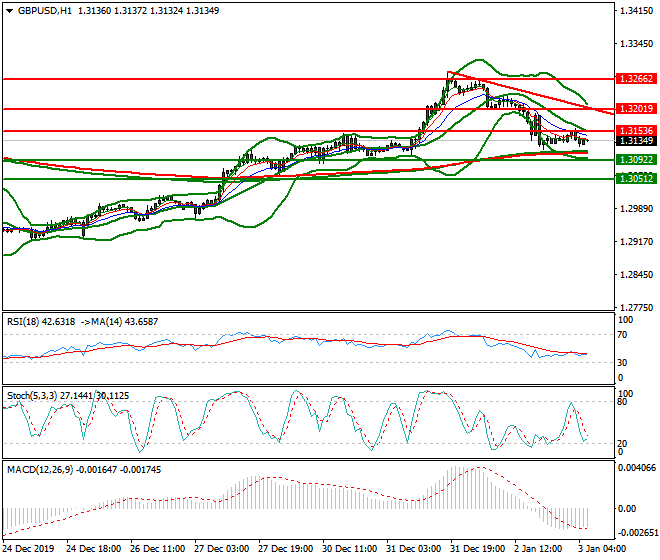The image size is (660, 560).
Task: Click the 1.27750 price scale value
Action: [637, 308]
